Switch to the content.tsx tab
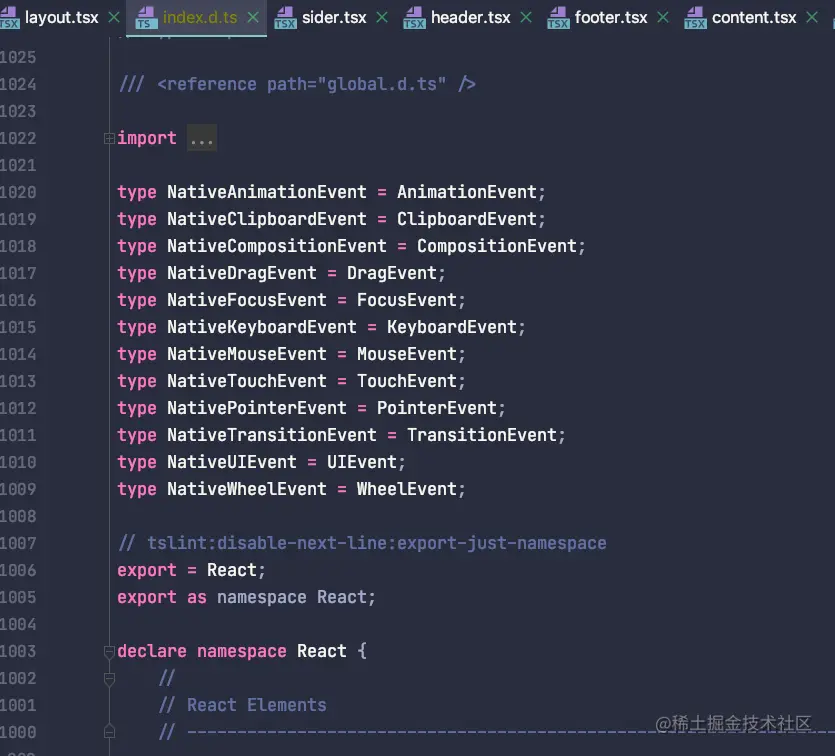This screenshot has height=756, width=835. coord(755,17)
